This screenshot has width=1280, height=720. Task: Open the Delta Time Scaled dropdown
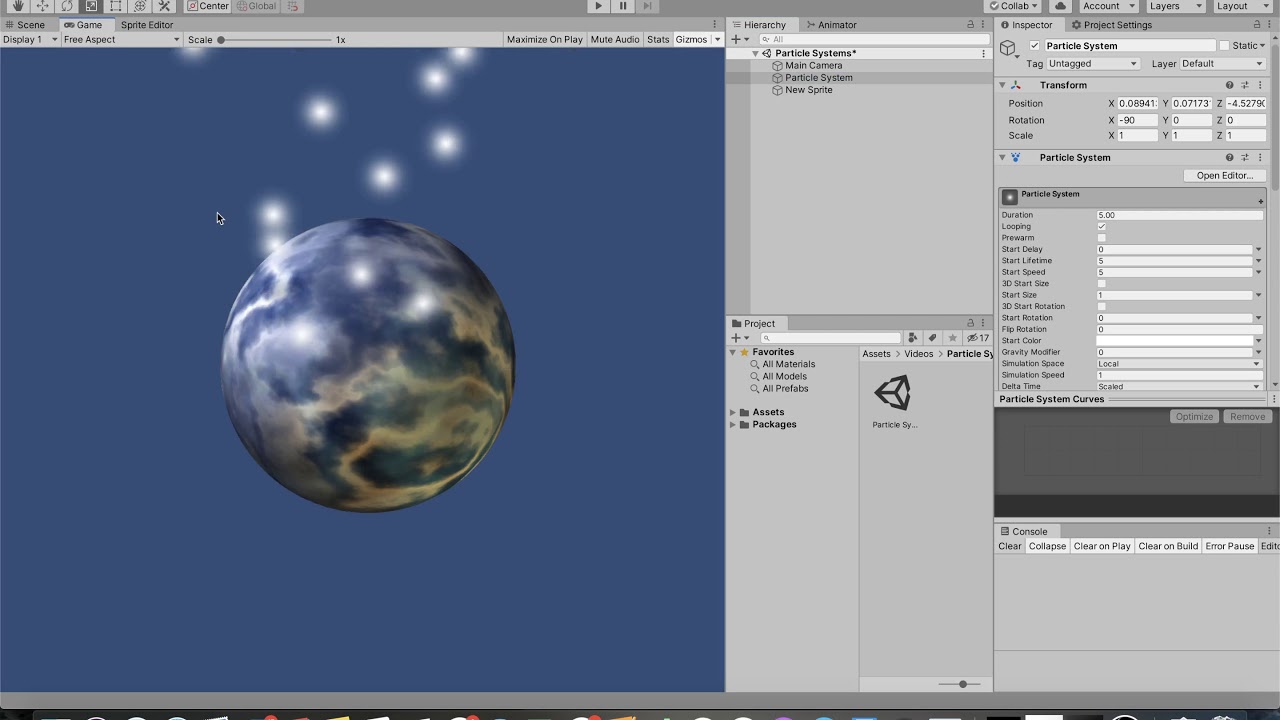[x=1180, y=387]
